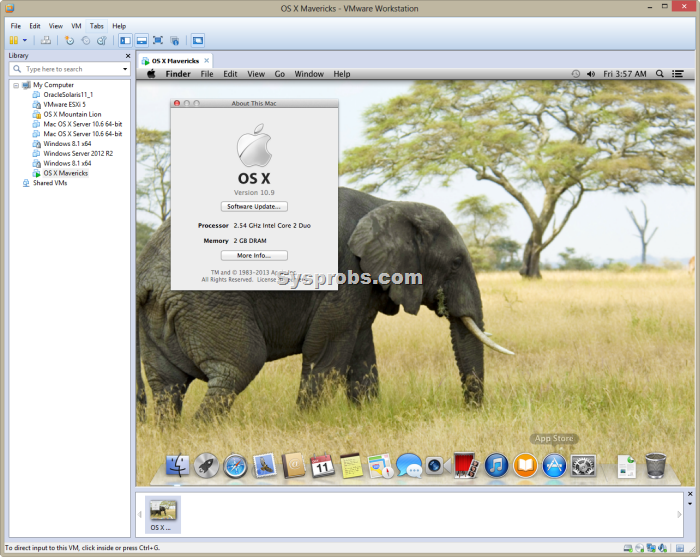
Task: Click the Unity mode toolbar icon
Action: click(x=175, y=41)
